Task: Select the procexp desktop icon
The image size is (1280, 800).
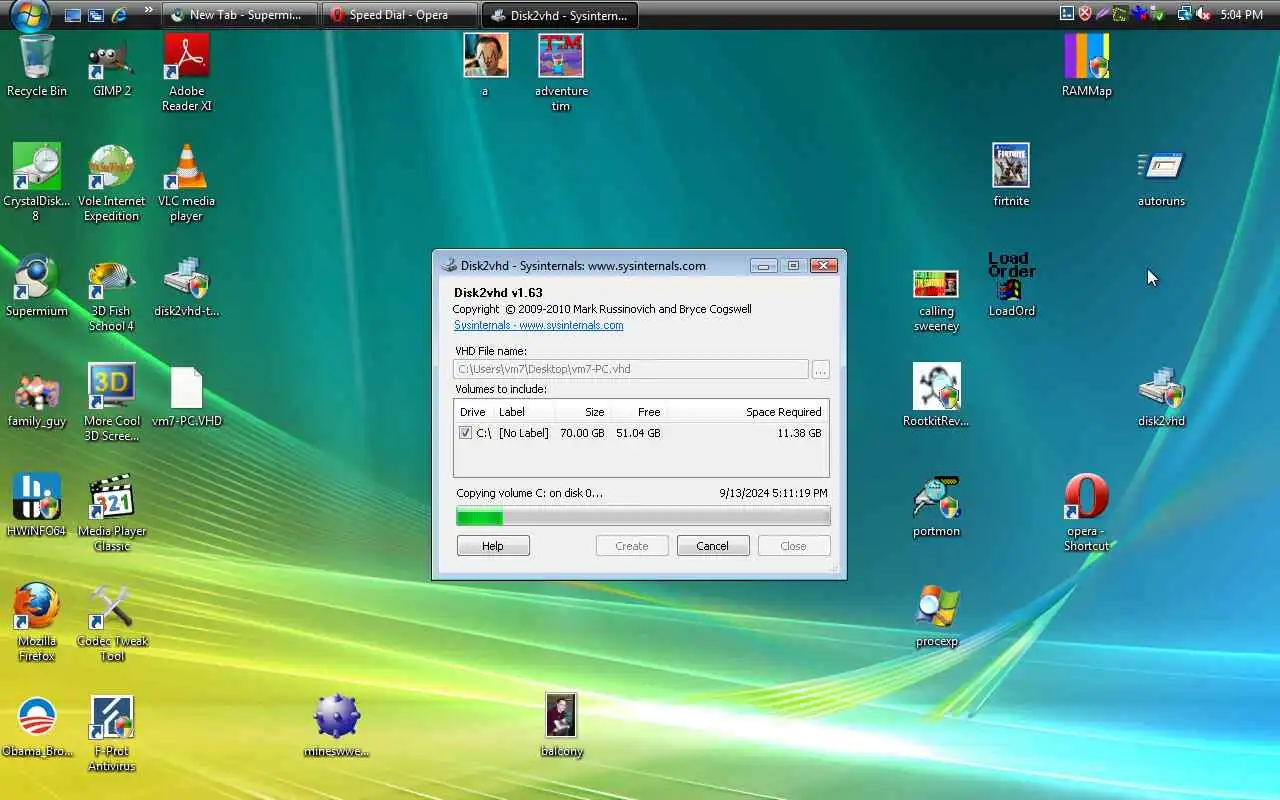Action: pos(937,616)
